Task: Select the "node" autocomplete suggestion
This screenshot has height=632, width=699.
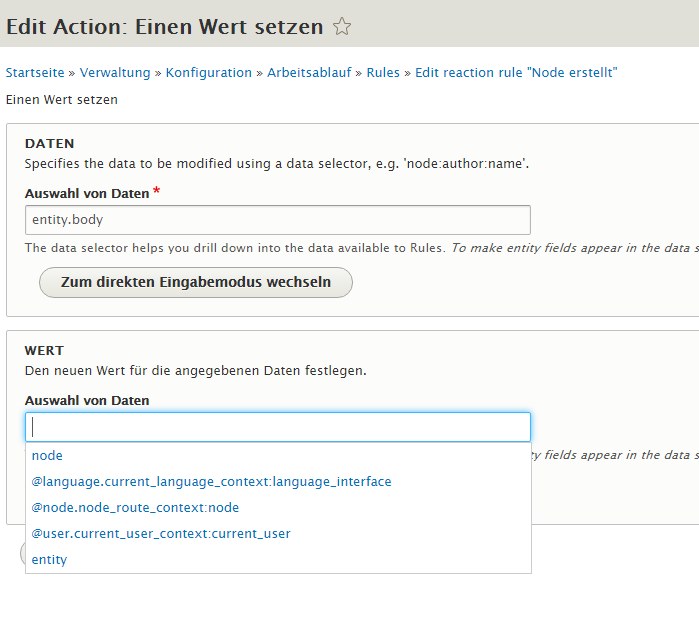Action: [x=47, y=456]
